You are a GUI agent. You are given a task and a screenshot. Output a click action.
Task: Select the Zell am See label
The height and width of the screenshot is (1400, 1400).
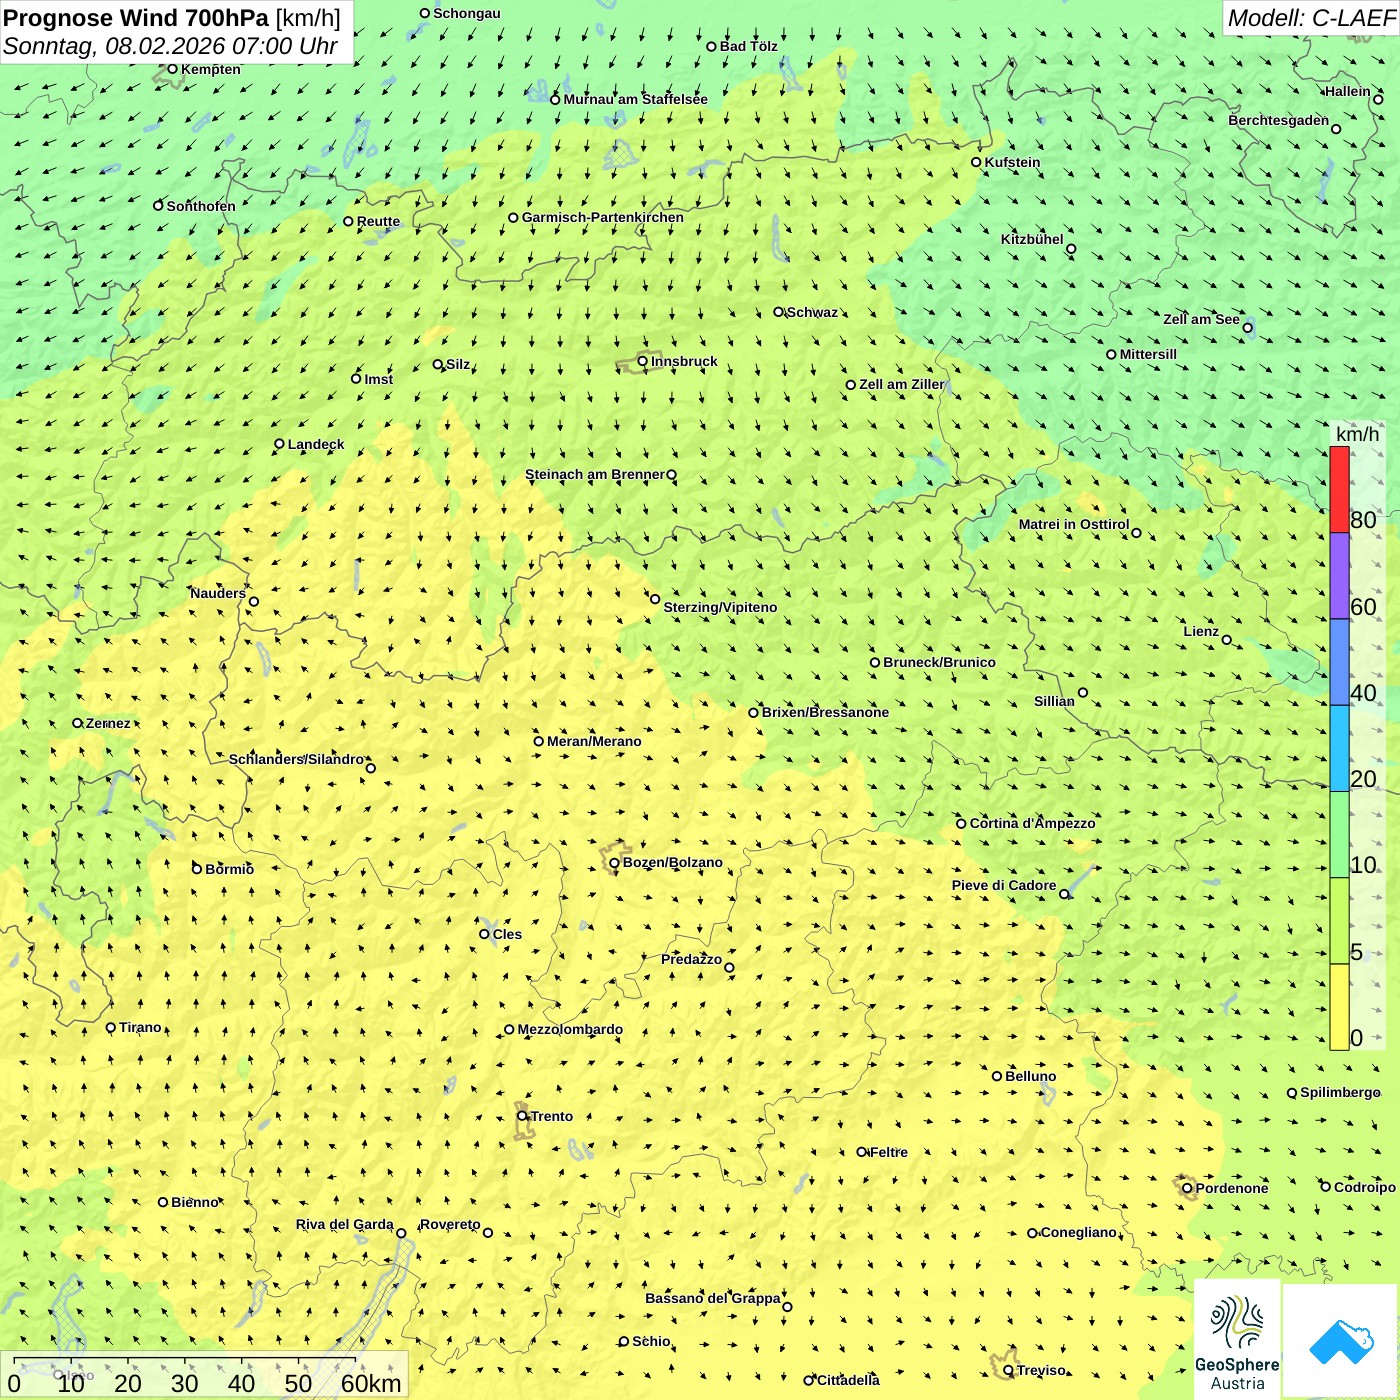[x=1201, y=319]
